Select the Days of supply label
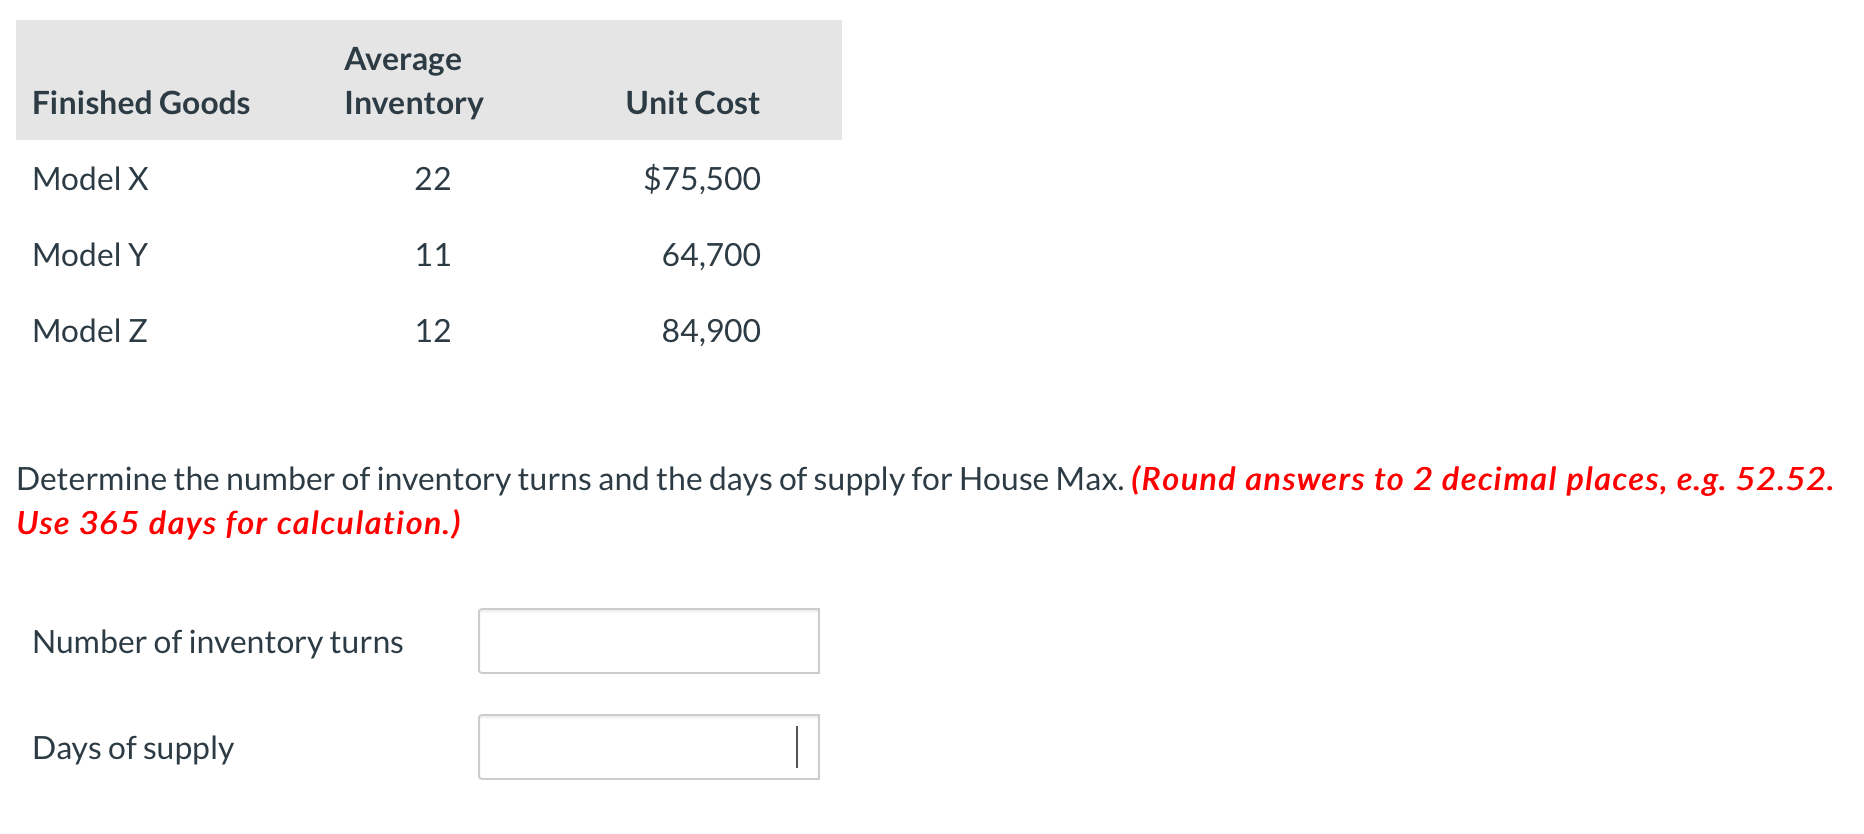Viewport: 1864px width, 834px height. [x=132, y=746]
